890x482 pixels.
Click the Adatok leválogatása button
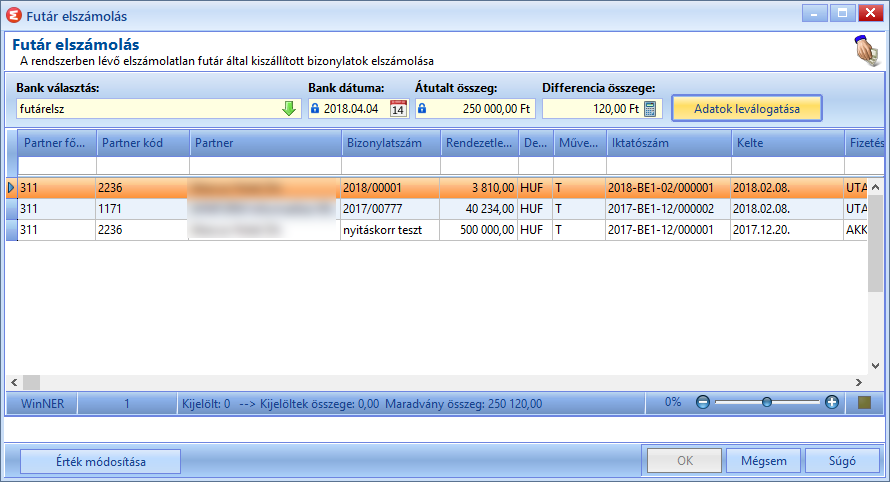point(747,108)
